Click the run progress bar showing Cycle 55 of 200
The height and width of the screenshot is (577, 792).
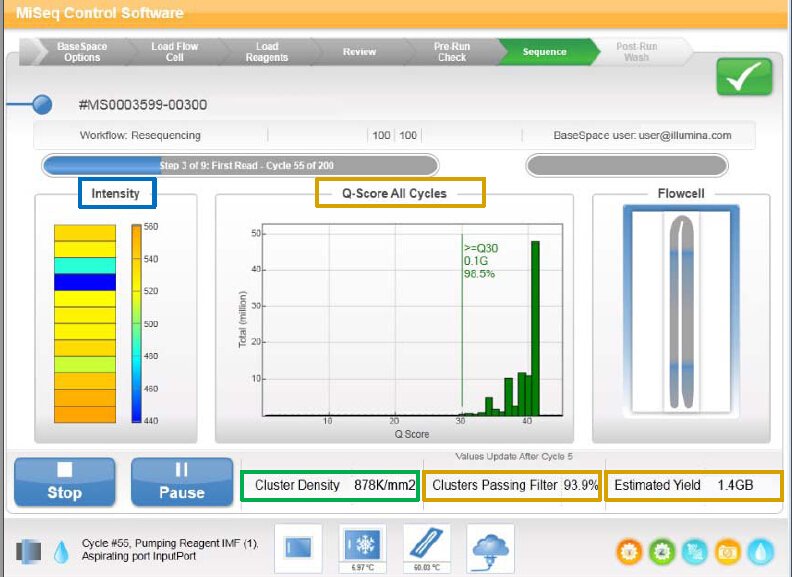click(x=240, y=165)
